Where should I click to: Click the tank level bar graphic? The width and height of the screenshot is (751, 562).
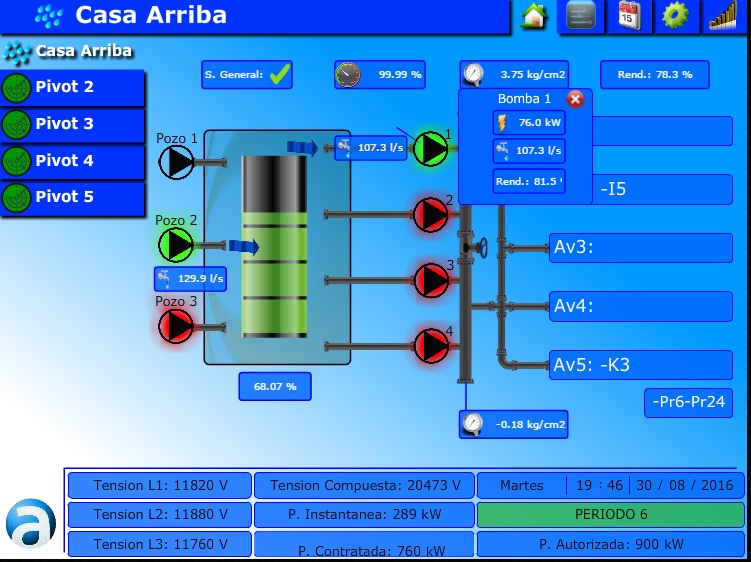point(274,247)
